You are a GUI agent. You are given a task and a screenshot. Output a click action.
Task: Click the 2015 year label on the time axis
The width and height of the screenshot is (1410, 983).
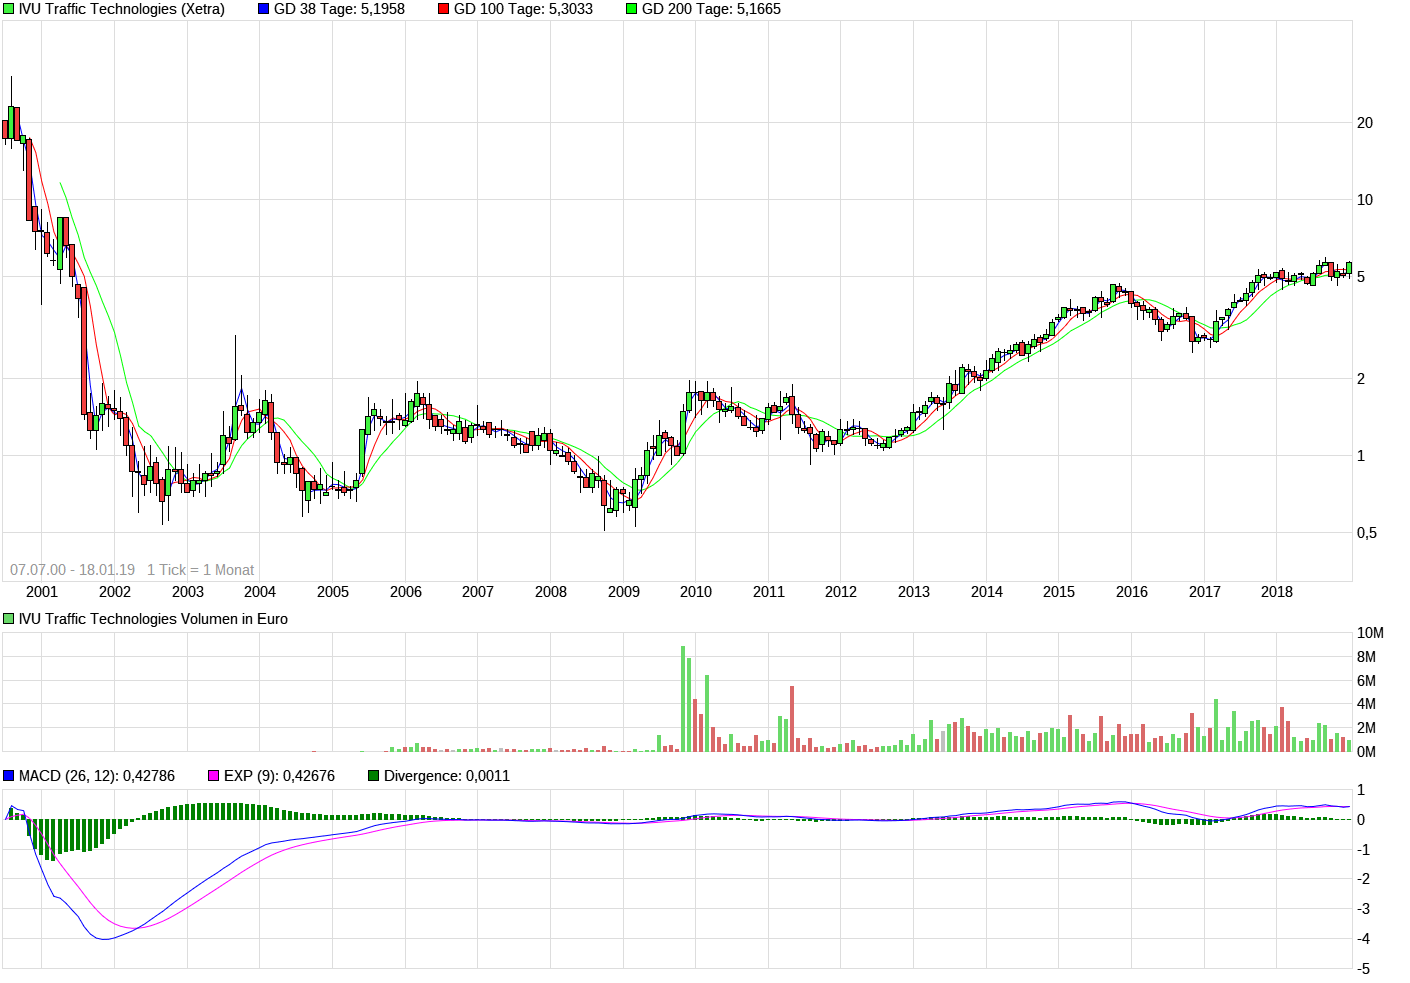(1059, 592)
